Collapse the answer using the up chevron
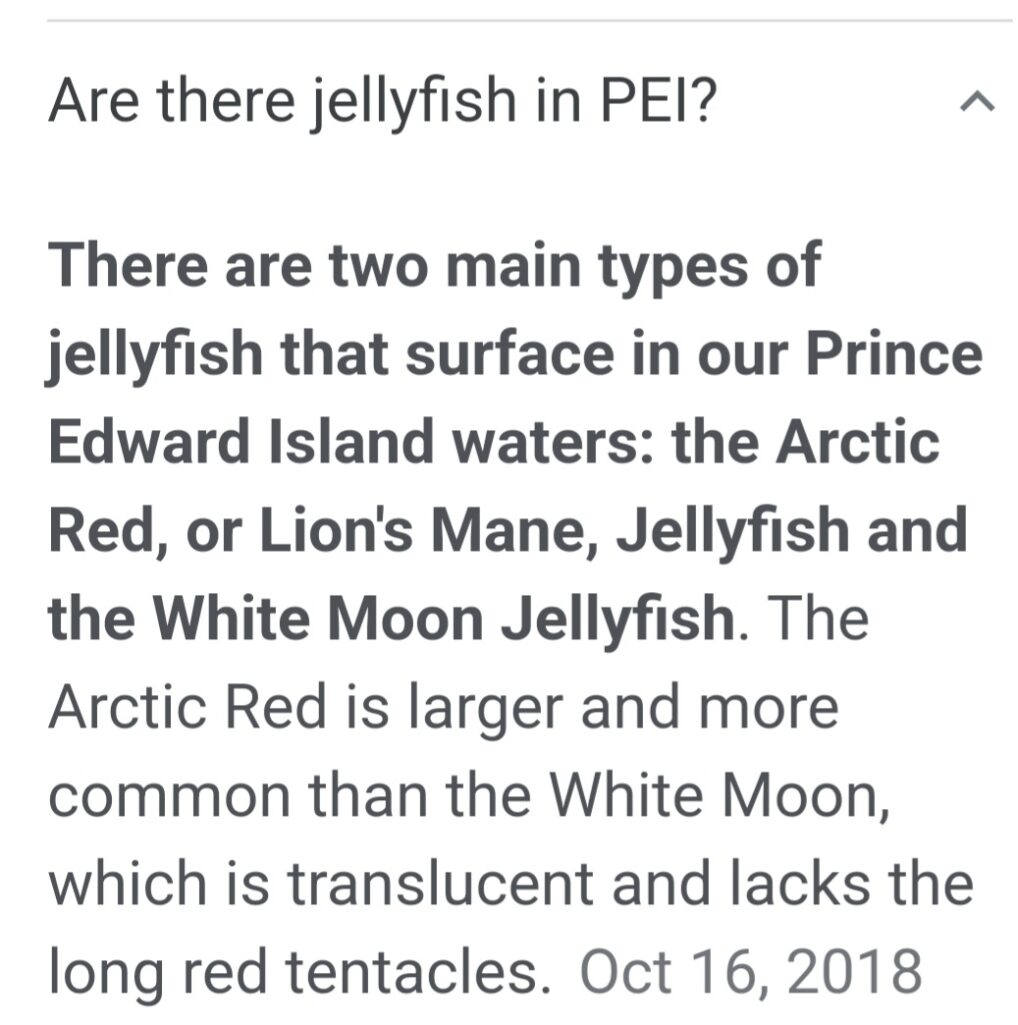The width and height of the screenshot is (1018, 1025). [977, 102]
